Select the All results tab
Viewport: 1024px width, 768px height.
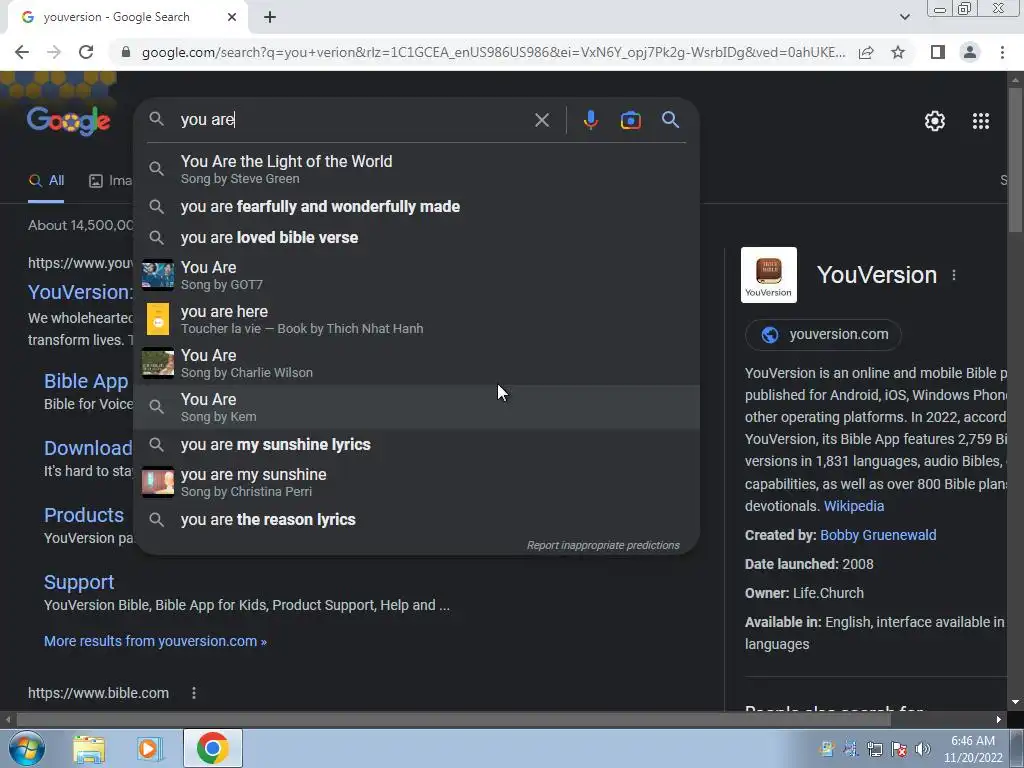pos(46,181)
